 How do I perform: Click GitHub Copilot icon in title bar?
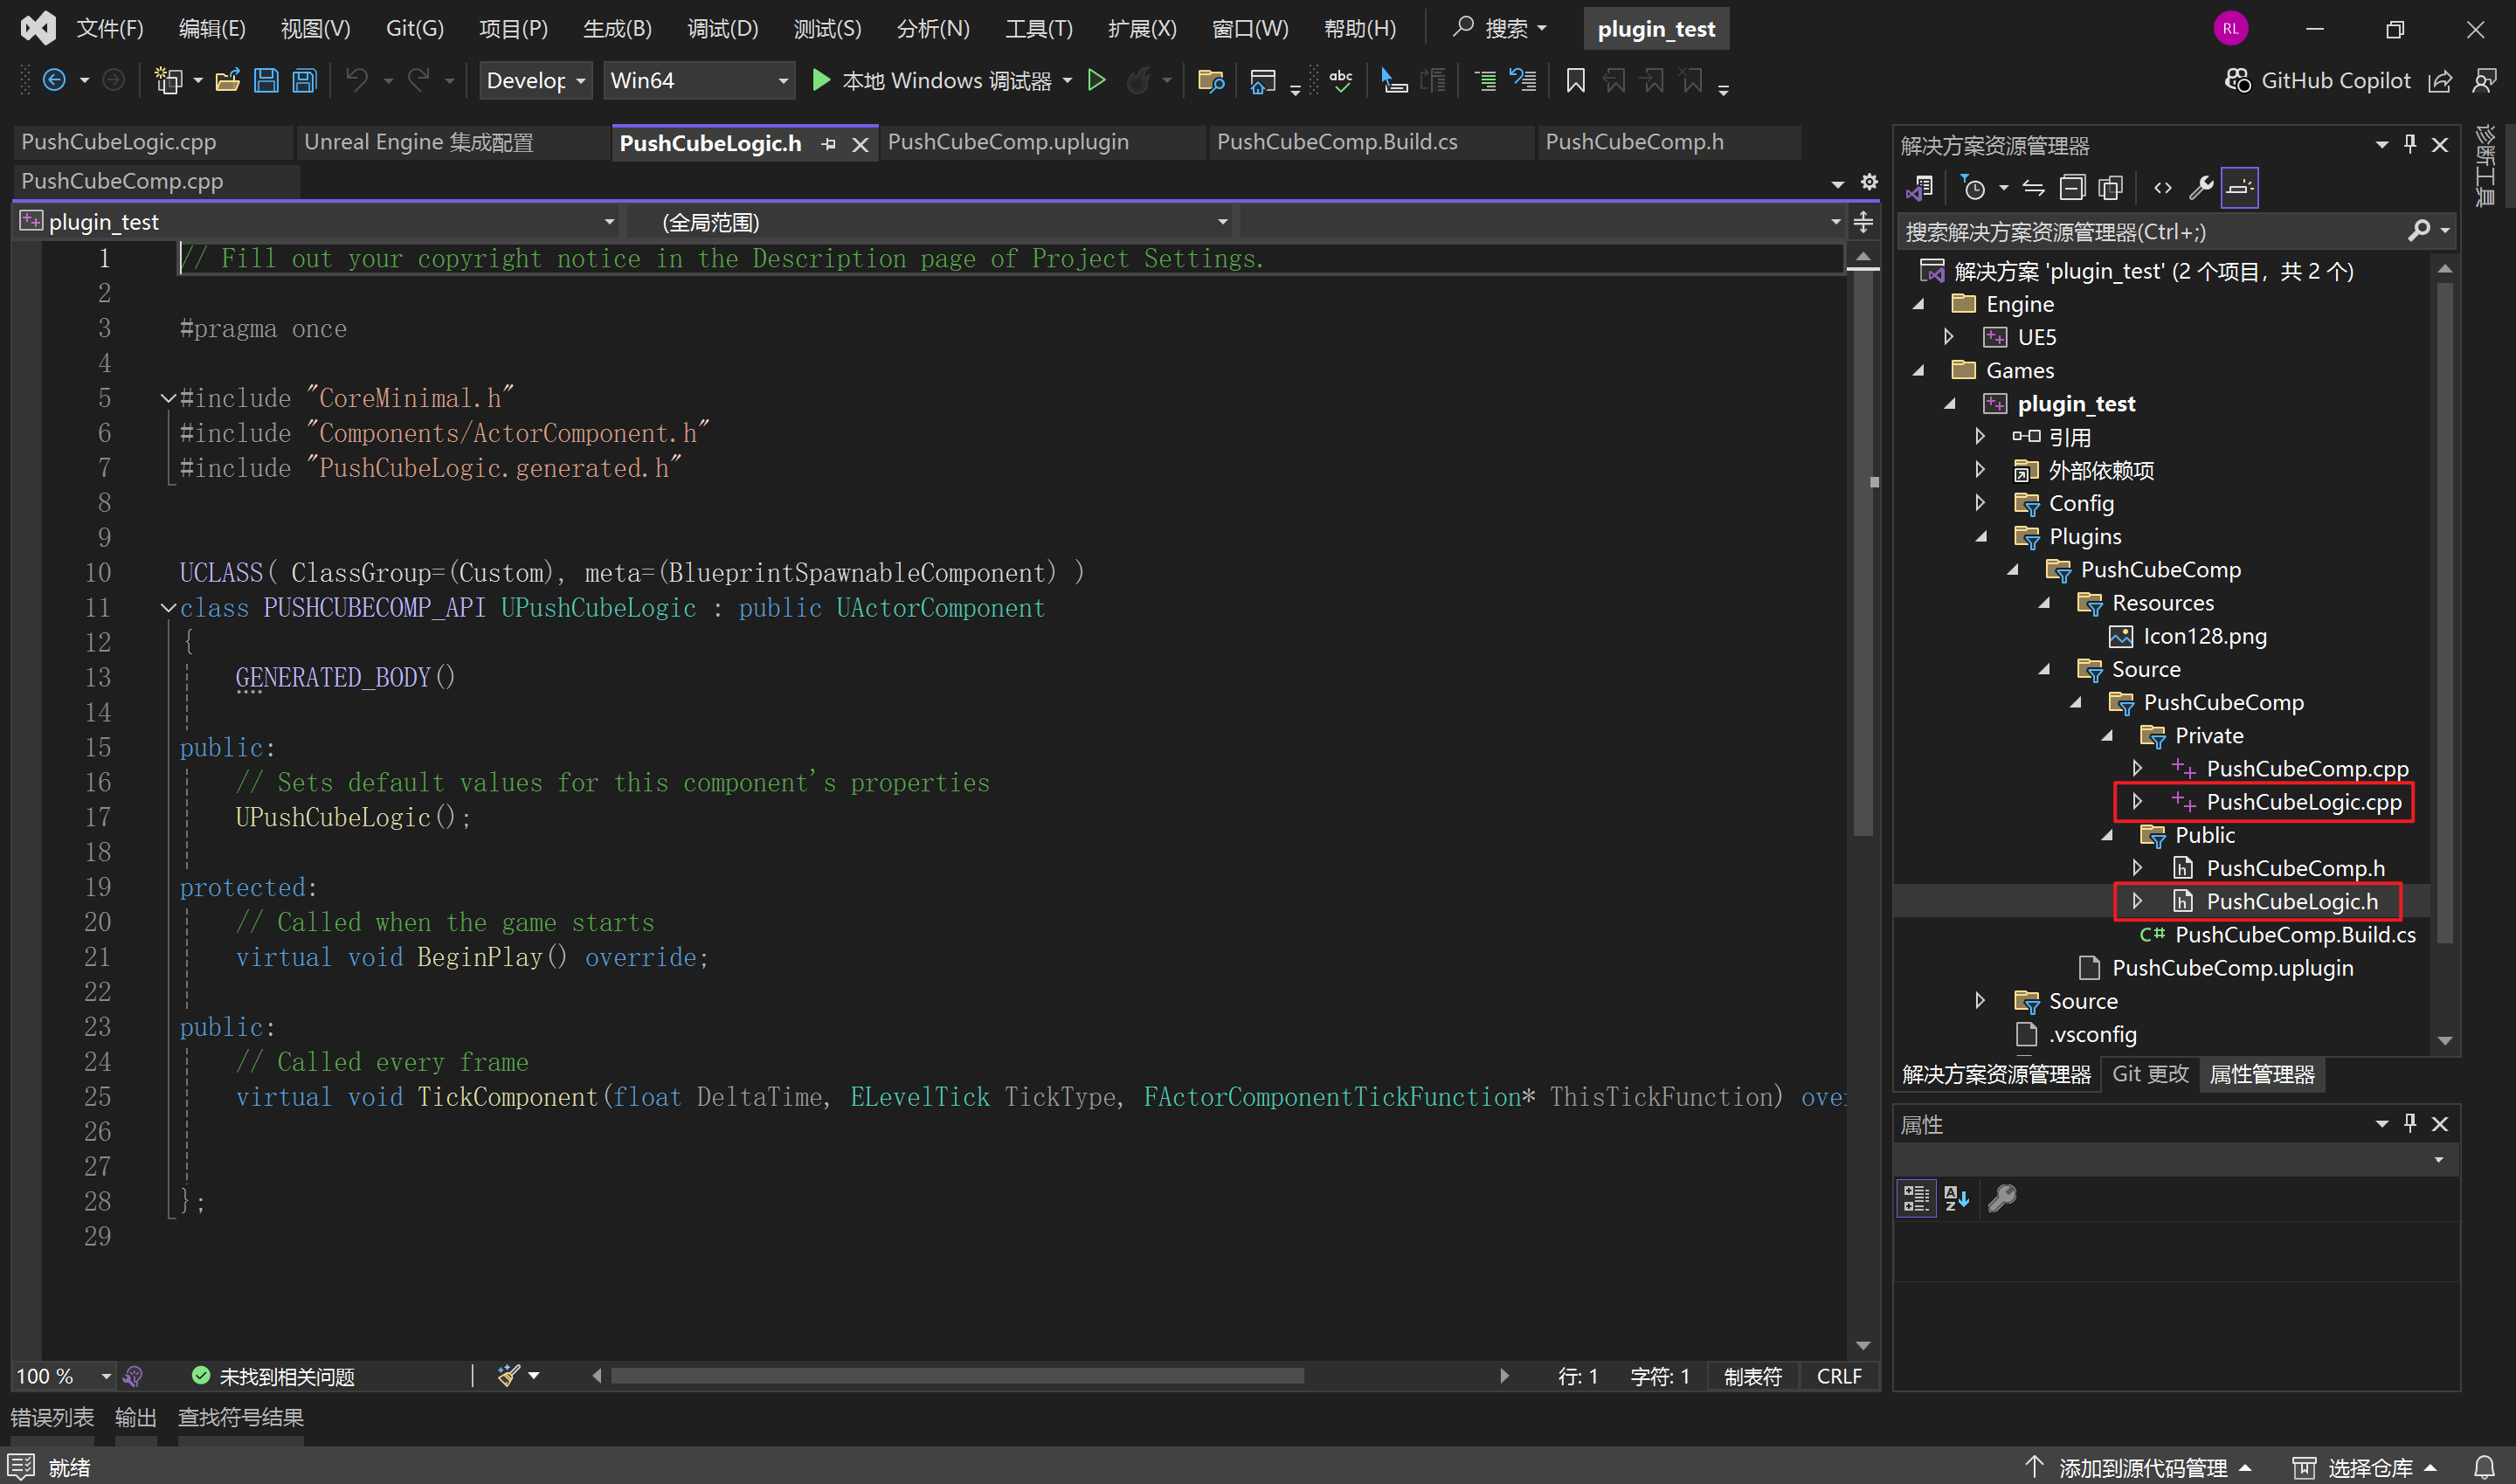coord(2238,81)
